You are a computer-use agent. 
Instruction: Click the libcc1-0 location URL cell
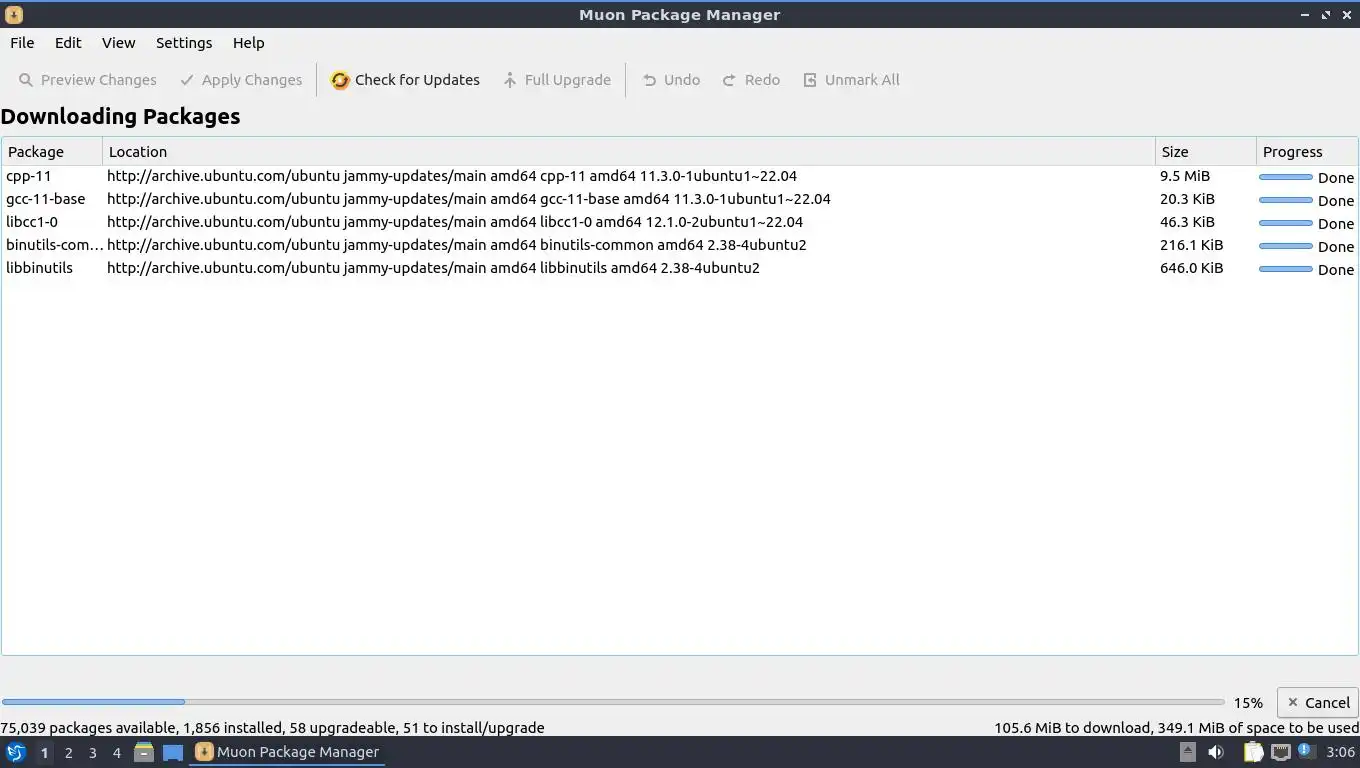(x=455, y=222)
